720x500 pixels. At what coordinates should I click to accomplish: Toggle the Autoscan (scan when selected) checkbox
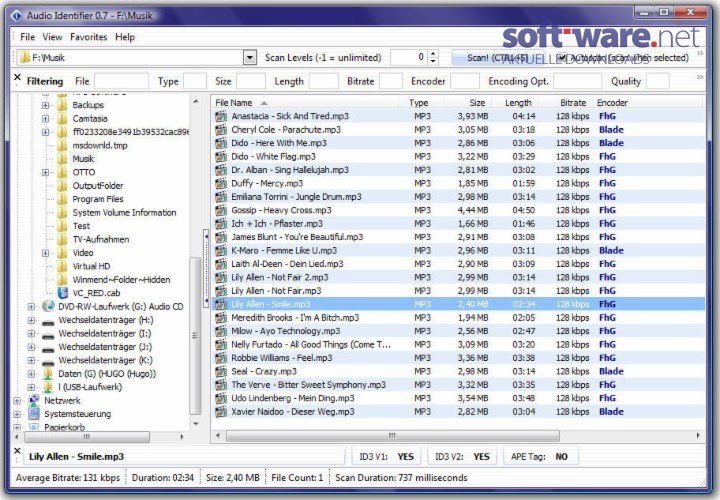tap(562, 57)
